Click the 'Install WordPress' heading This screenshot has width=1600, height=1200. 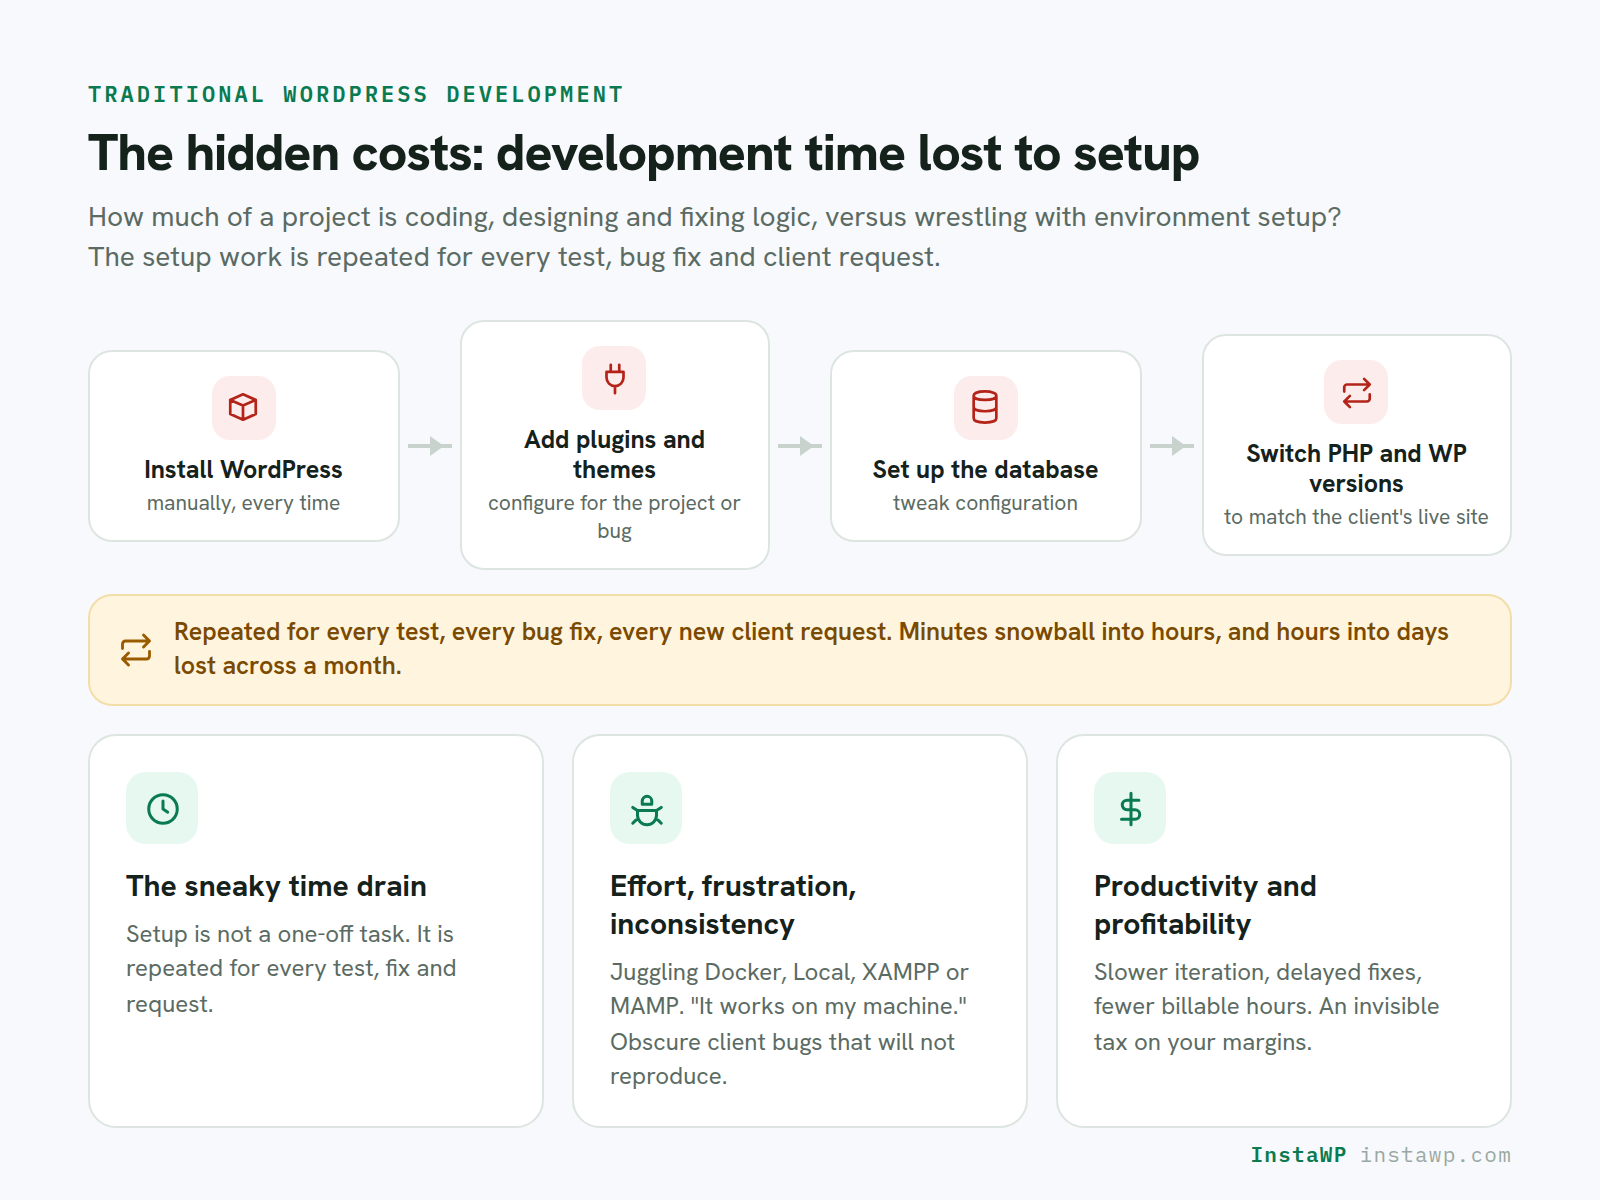(x=243, y=470)
